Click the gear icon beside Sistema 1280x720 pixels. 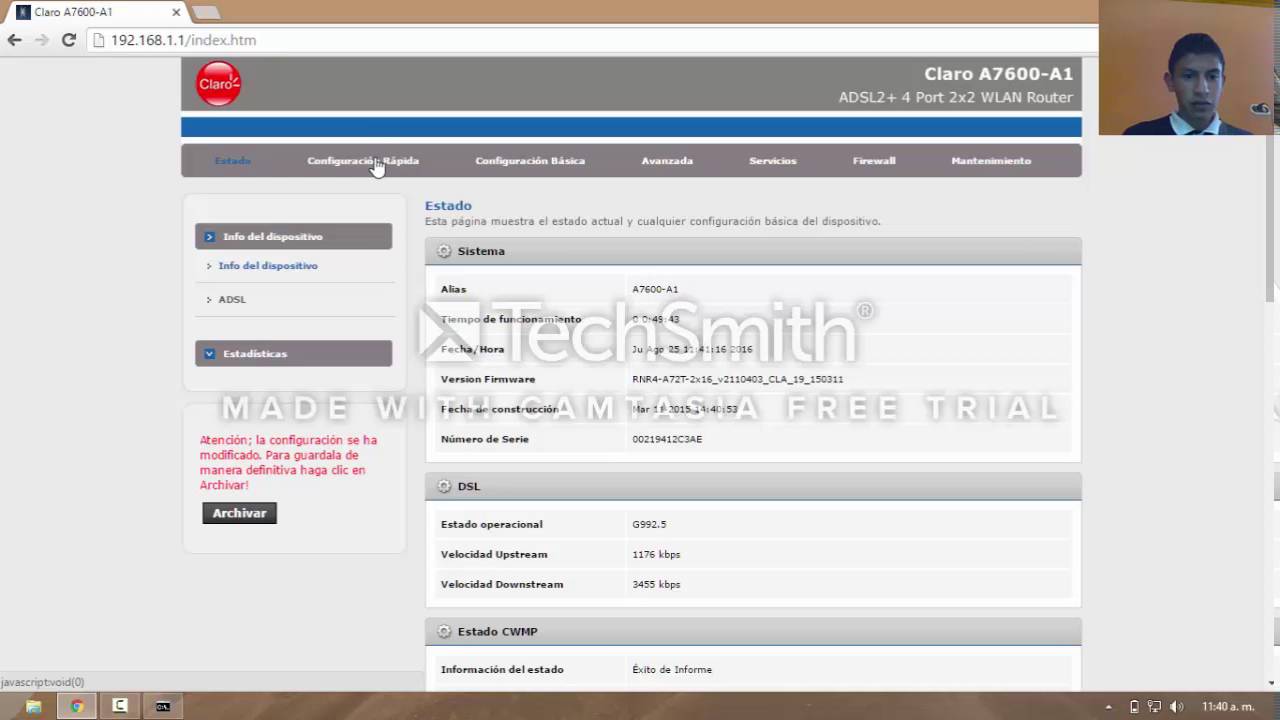pos(444,251)
